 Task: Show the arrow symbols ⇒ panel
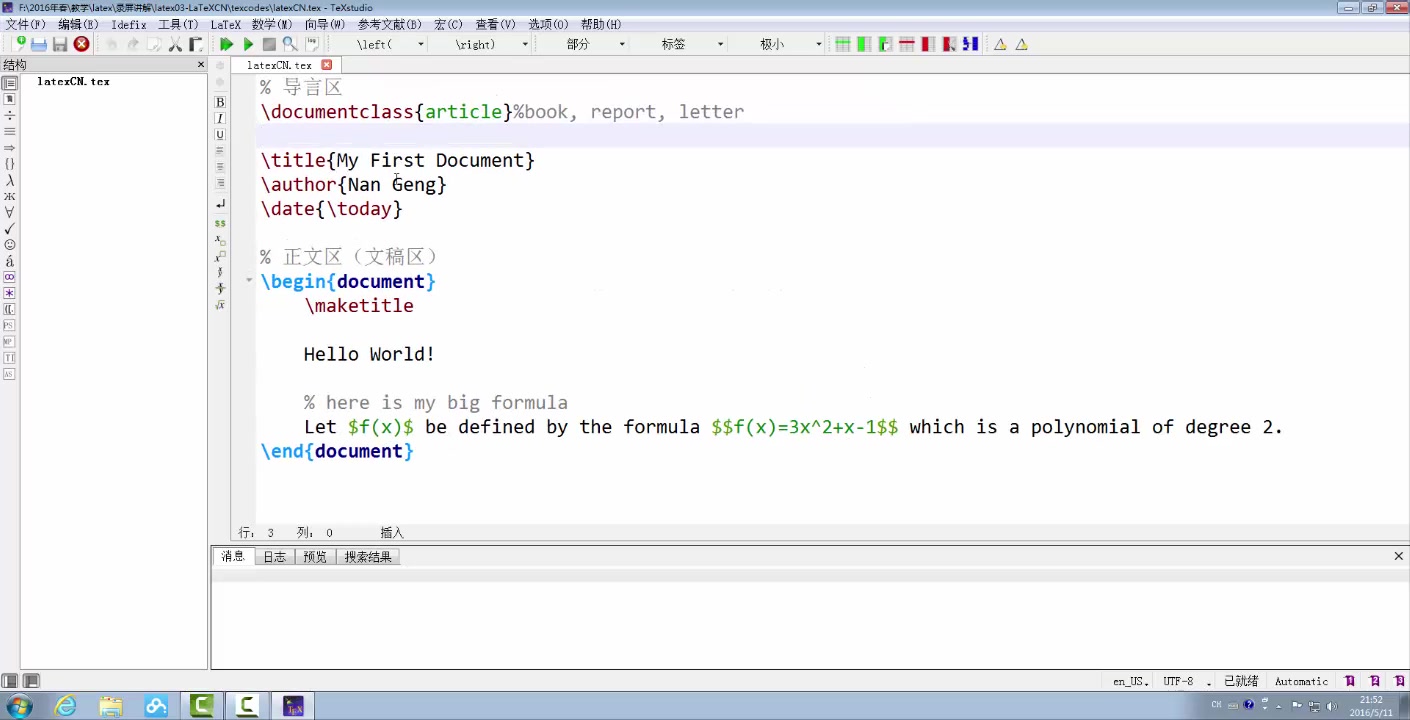click(x=9, y=148)
